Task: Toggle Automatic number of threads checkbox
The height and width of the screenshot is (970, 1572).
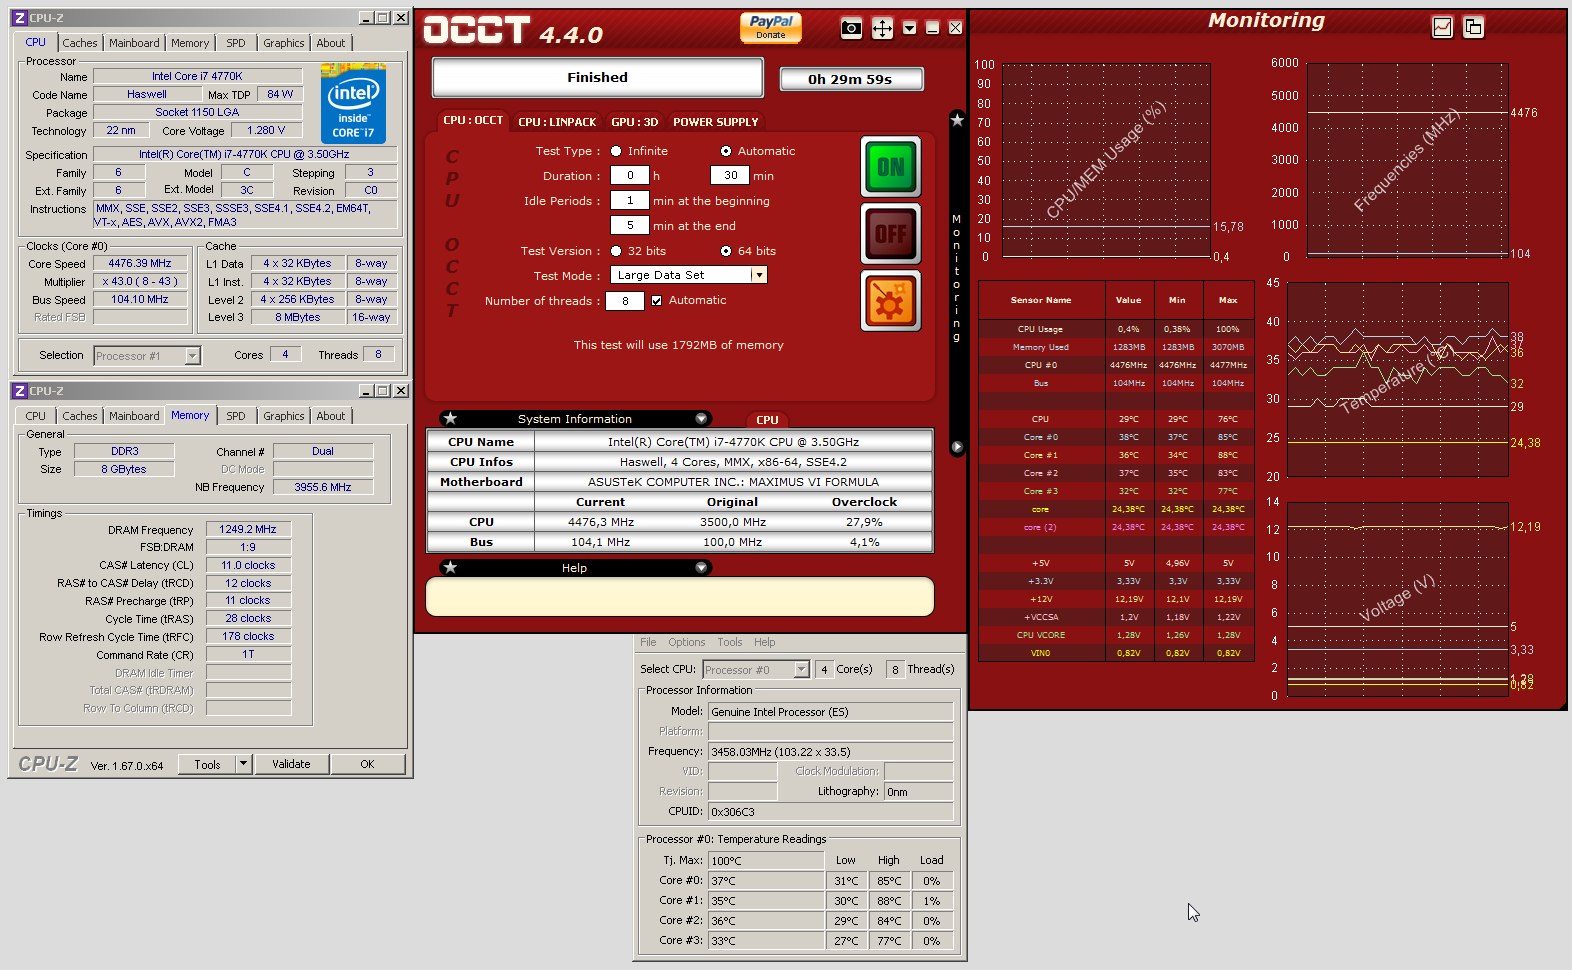Action: (x=656, y=300)
